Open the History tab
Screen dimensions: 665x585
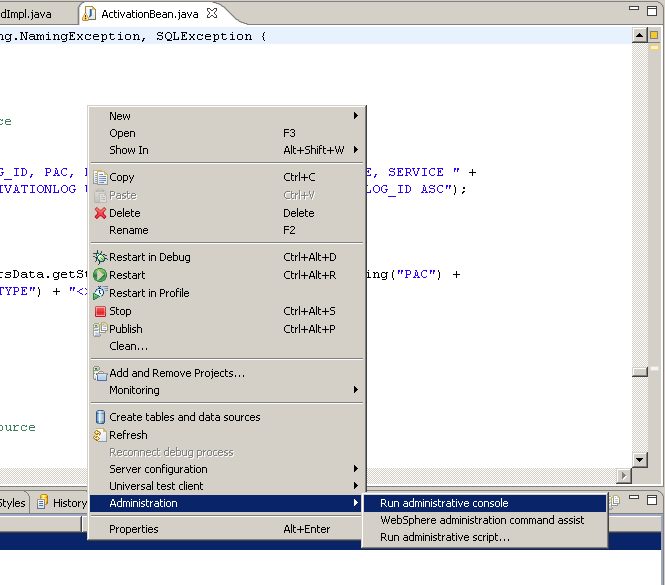tap(64, 503)
